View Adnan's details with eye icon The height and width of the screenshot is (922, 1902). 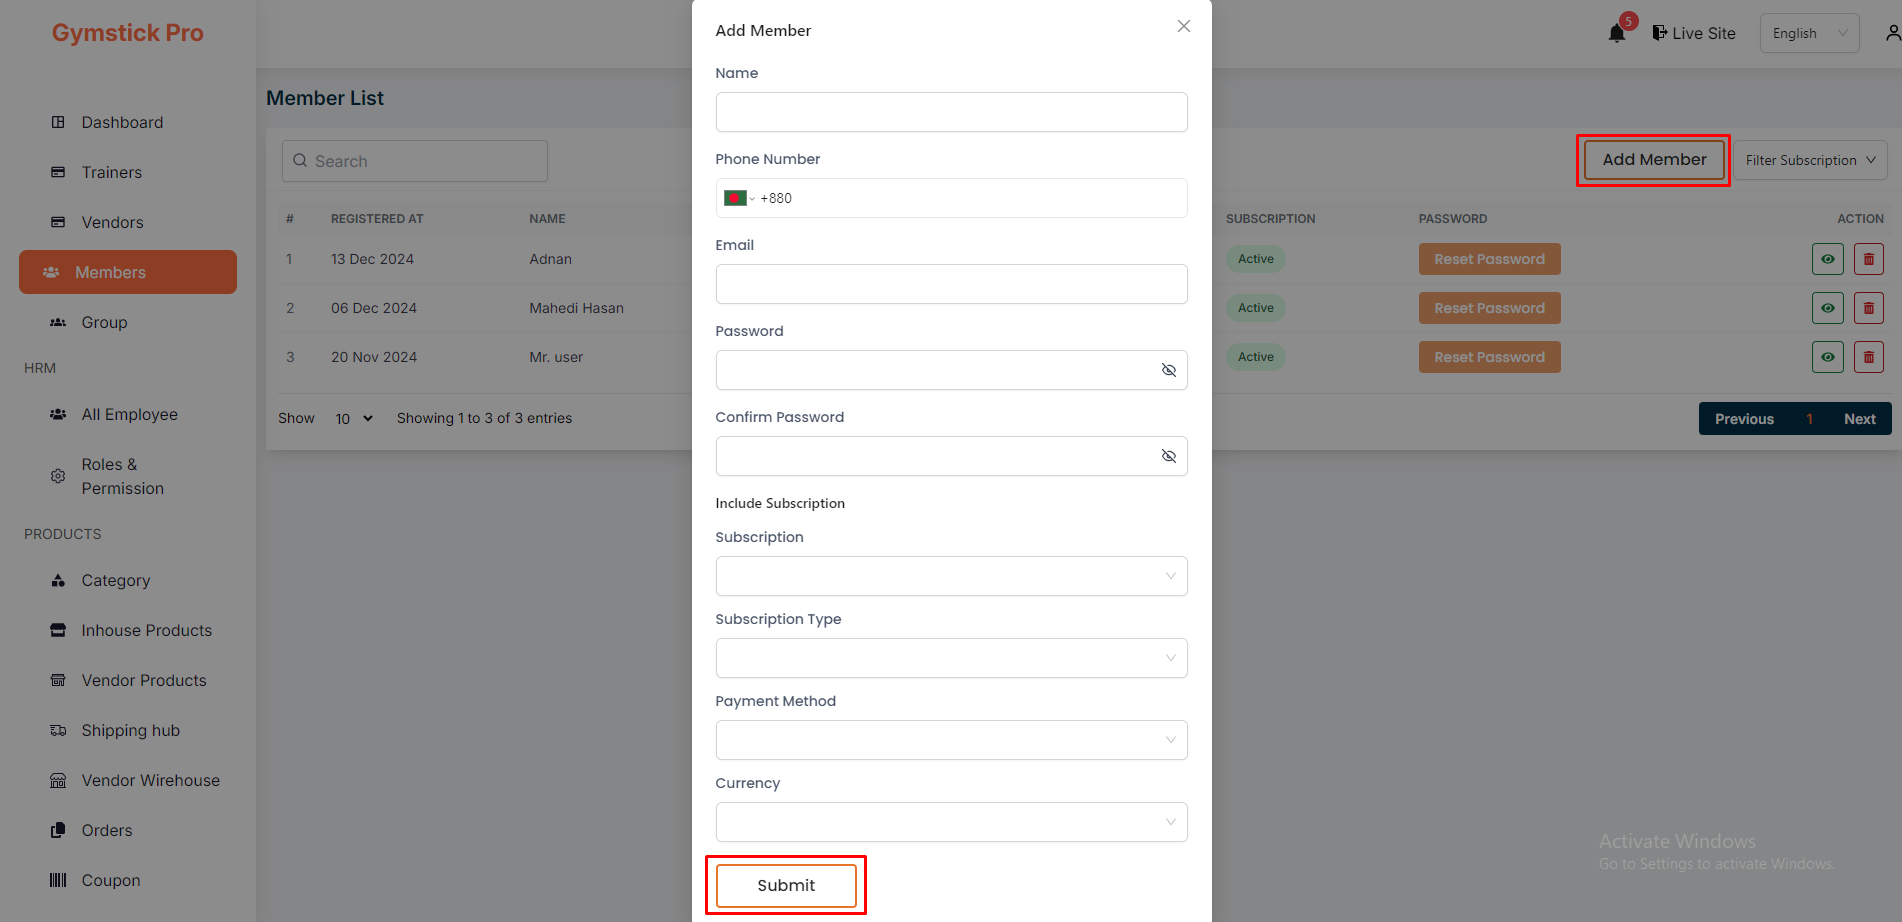point(1827,259)
